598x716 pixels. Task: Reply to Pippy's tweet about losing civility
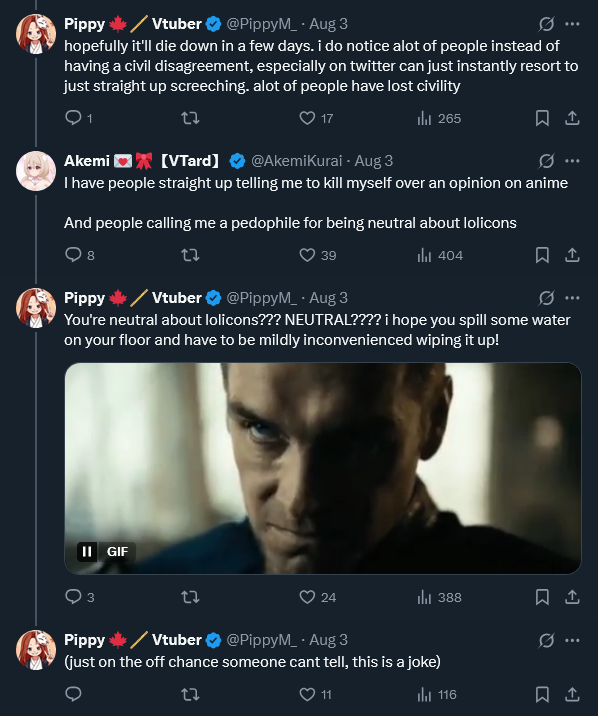coord(73,118)
